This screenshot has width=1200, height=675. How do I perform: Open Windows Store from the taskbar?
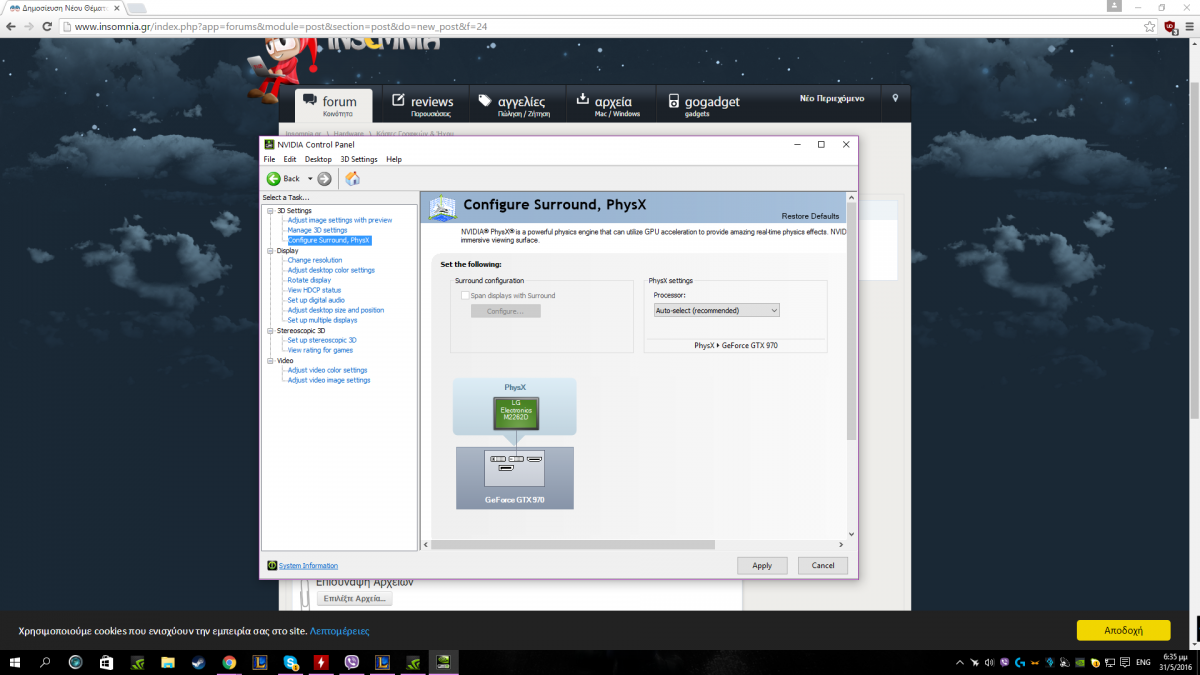[106, 662]
